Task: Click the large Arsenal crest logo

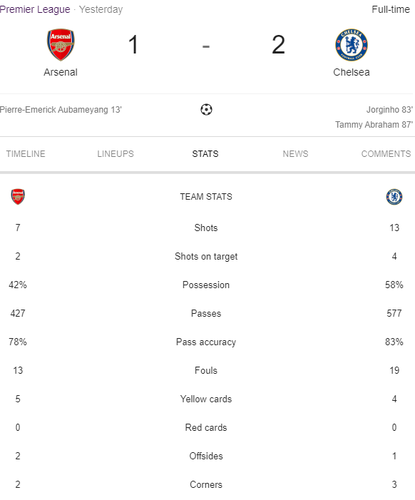Action: pos(61,45)
